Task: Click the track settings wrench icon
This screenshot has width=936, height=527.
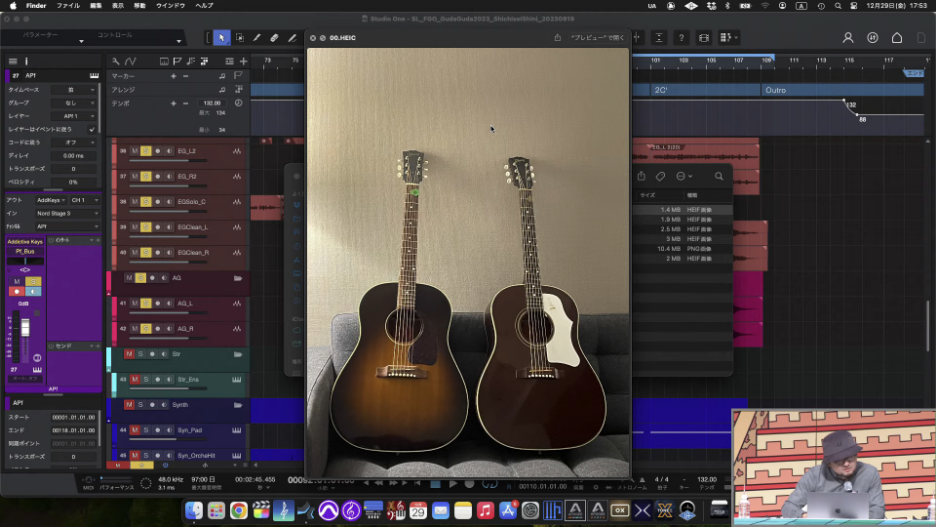Action: [x=116, y=62]
